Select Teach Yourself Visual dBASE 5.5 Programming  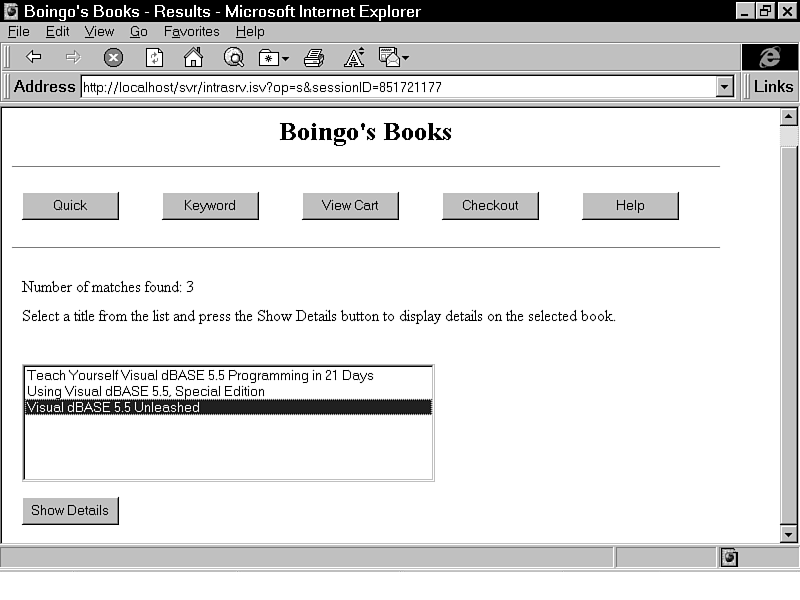pyautogui.click(x=229, y=376)
